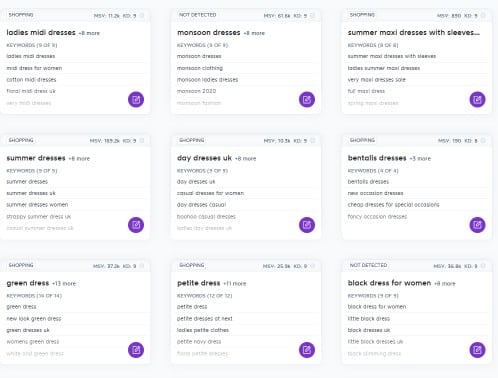Click keyword 'casual dresses for women'
This screenshot has height=378, width=498.
210,193
